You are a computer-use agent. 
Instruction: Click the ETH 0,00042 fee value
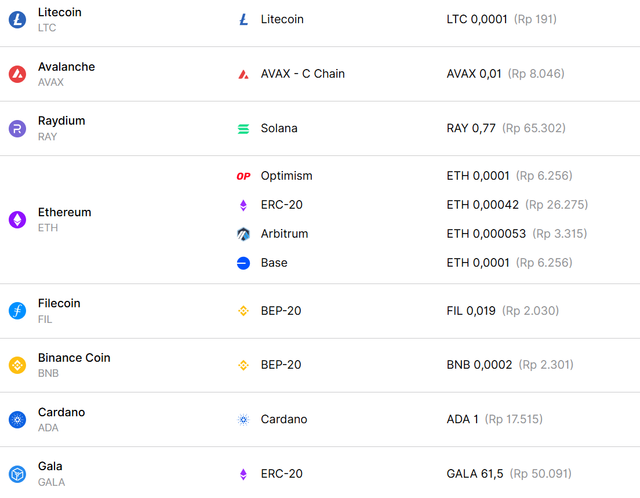483,205
